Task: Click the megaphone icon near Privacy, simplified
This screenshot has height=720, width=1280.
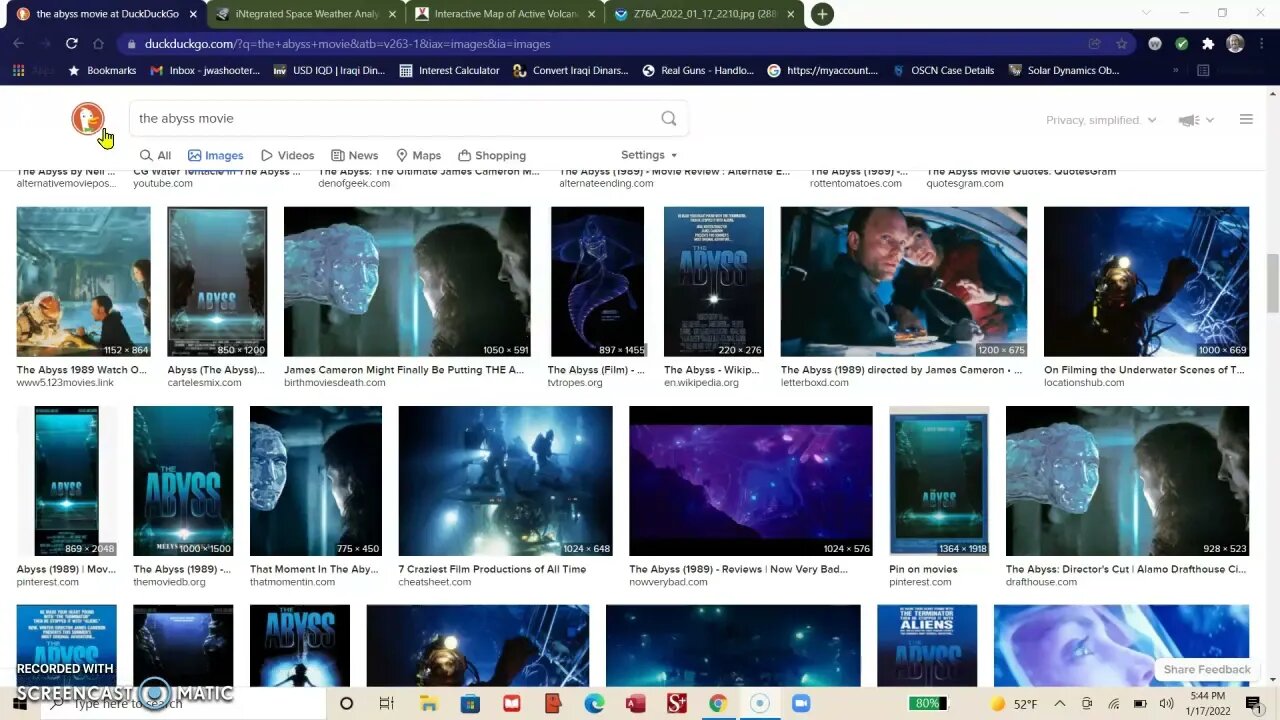Action: point(1188,120)
